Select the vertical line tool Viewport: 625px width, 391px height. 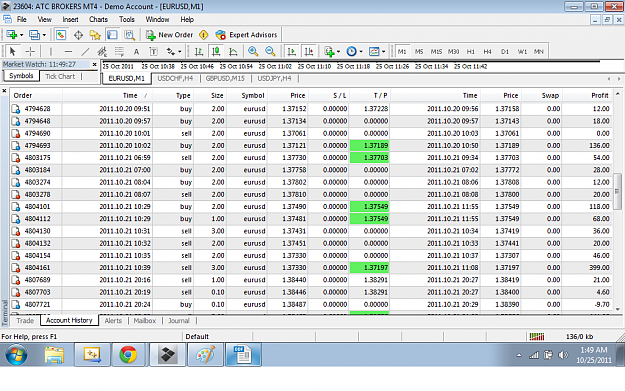tap(51, 51)
